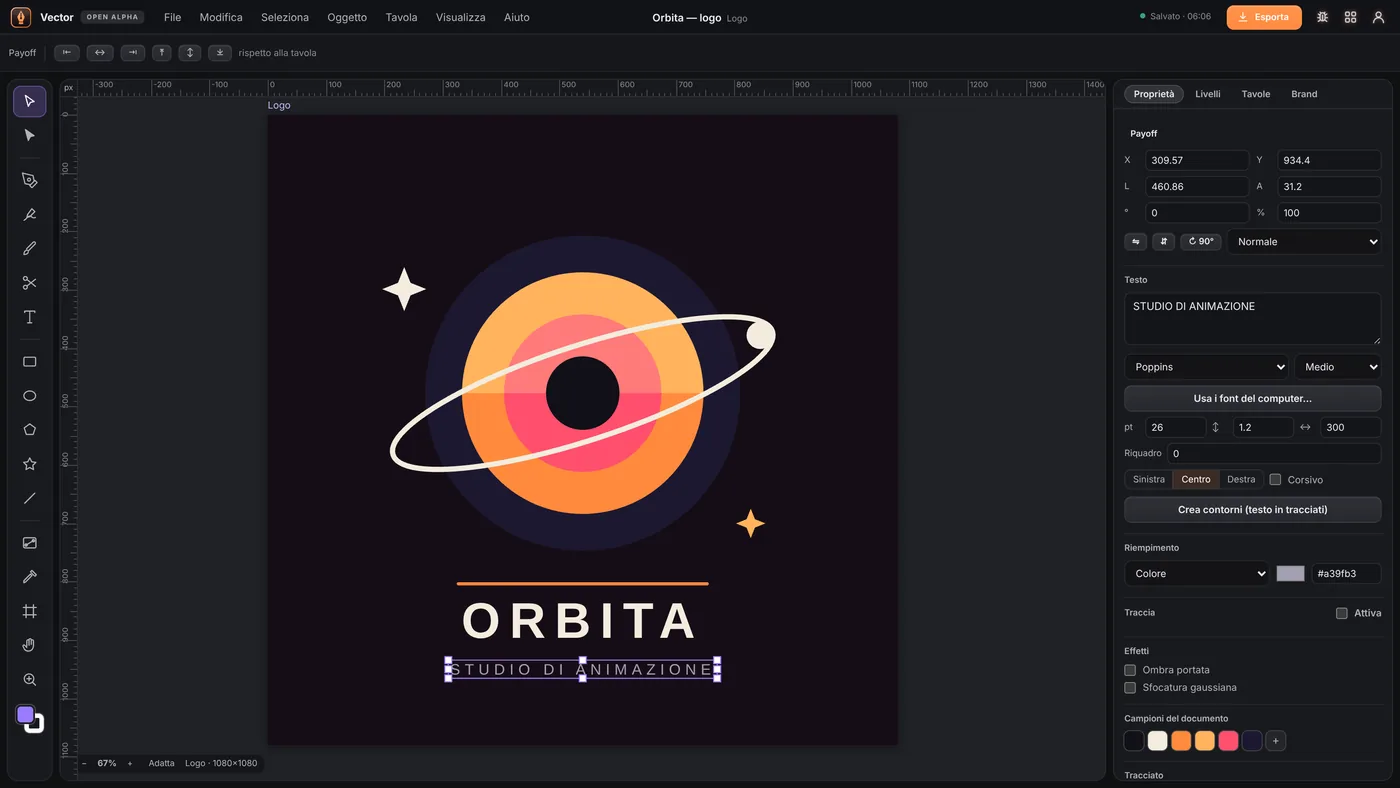Click the STUDIO DI ANIMAZIONE text box
The image size is (1400, 788).
pos(1253,319)
